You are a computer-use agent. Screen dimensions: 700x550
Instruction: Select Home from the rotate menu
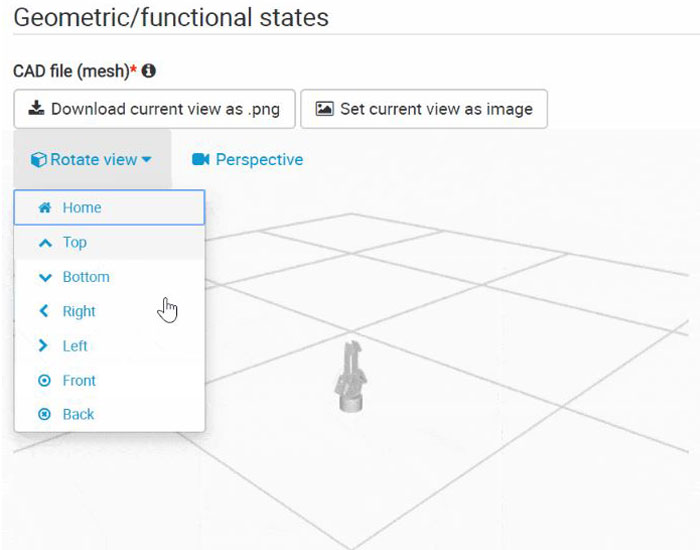coord(82,208)
